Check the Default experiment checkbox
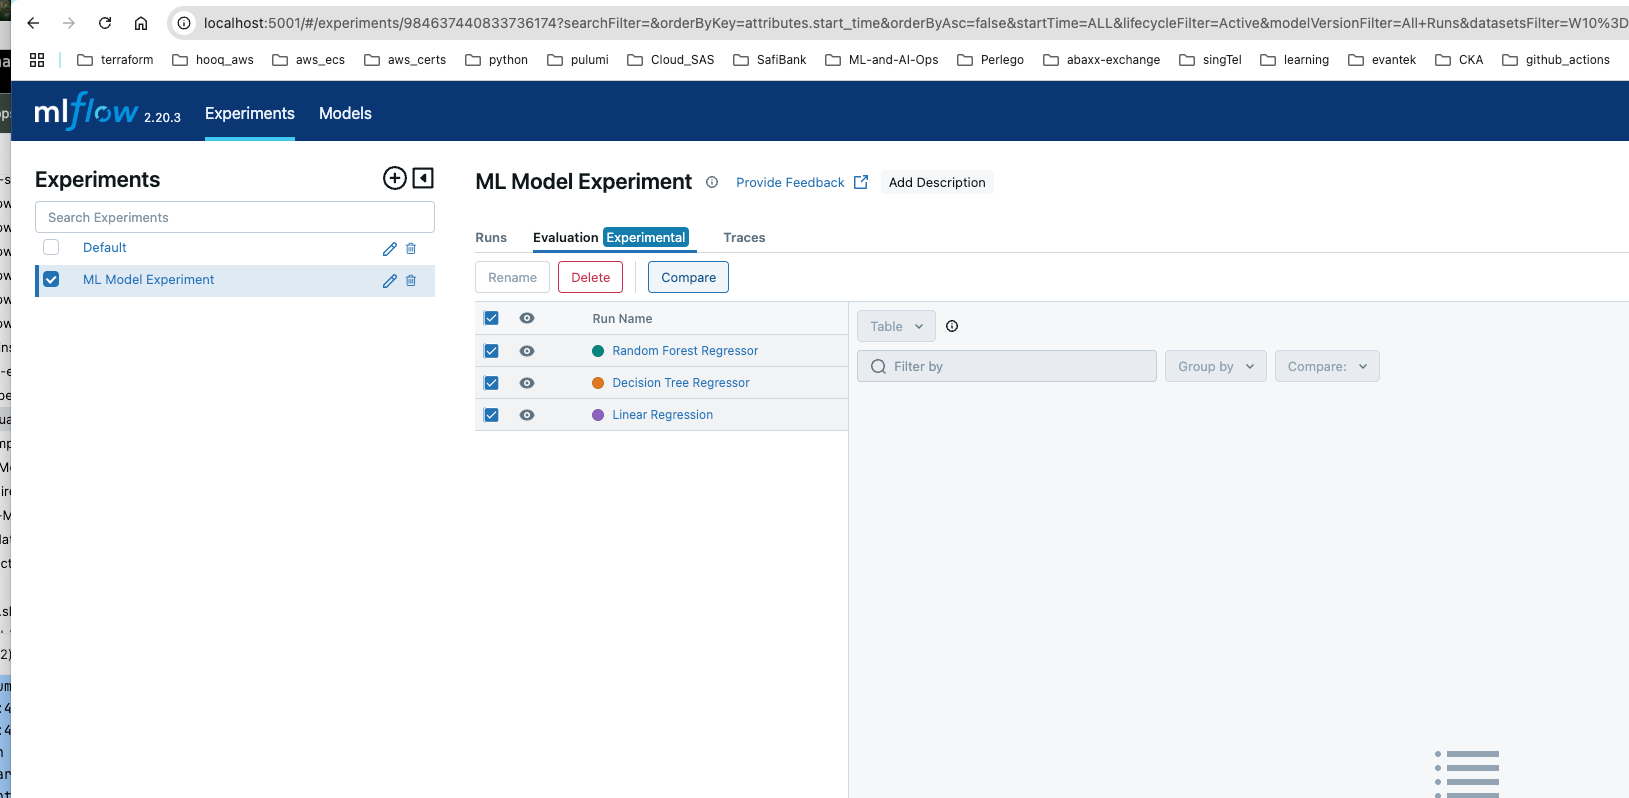The width and height of the screenshot is (1629, 798). tap(51, 247)
